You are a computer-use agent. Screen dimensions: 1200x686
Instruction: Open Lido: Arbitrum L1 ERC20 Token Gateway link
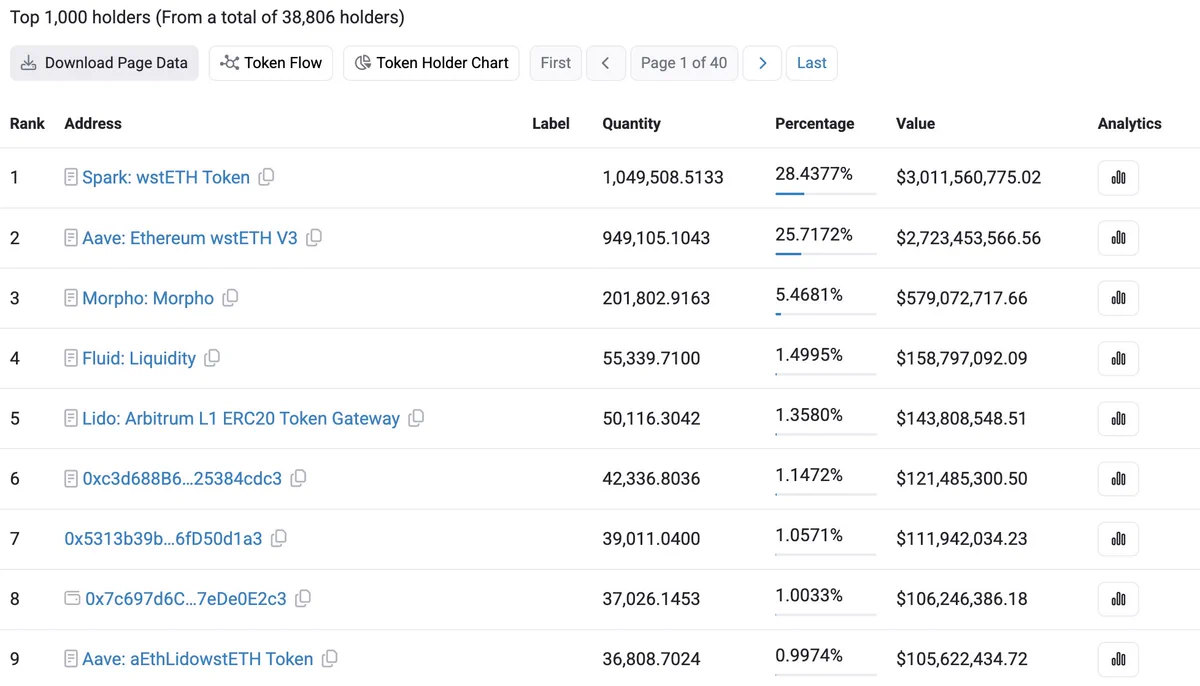241,418
